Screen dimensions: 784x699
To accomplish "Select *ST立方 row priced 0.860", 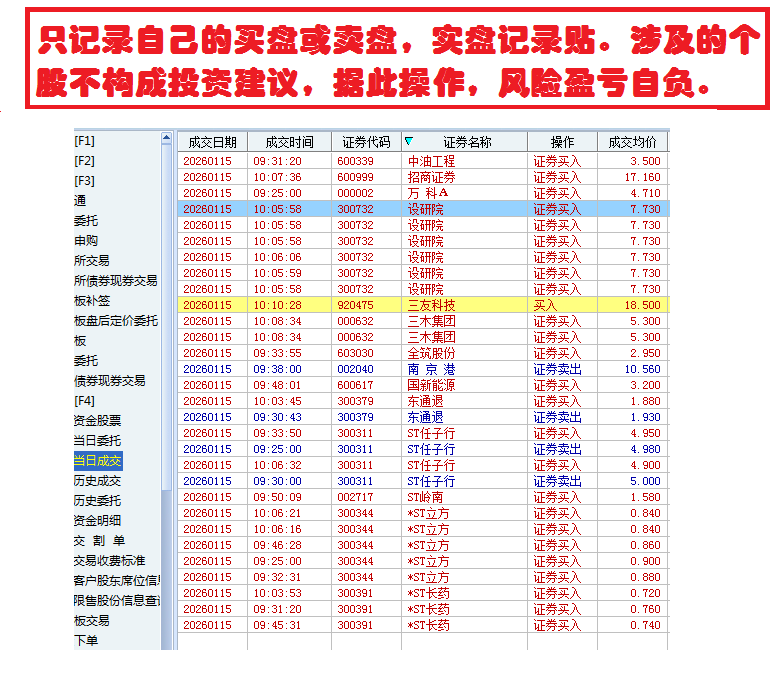I will 423,545.
